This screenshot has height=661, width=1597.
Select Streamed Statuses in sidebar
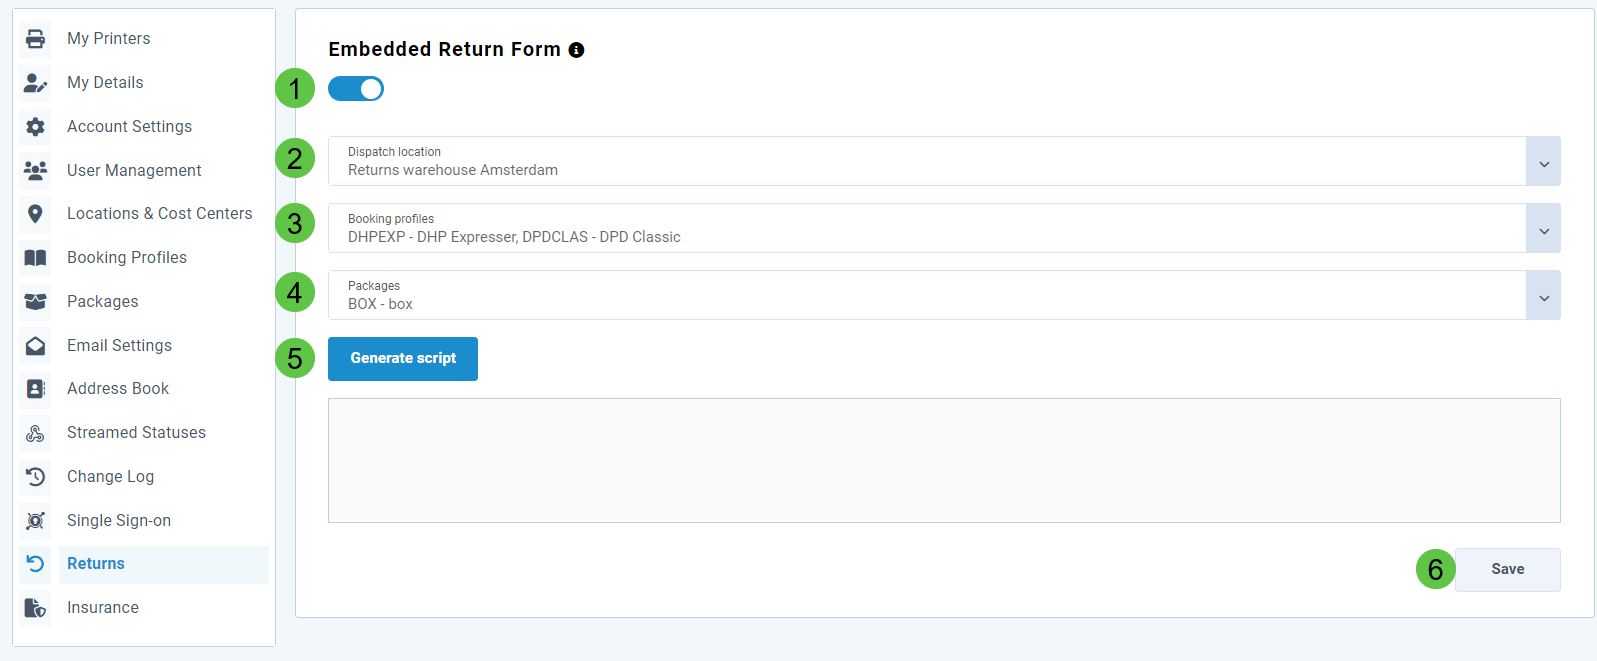pos(136,433)
